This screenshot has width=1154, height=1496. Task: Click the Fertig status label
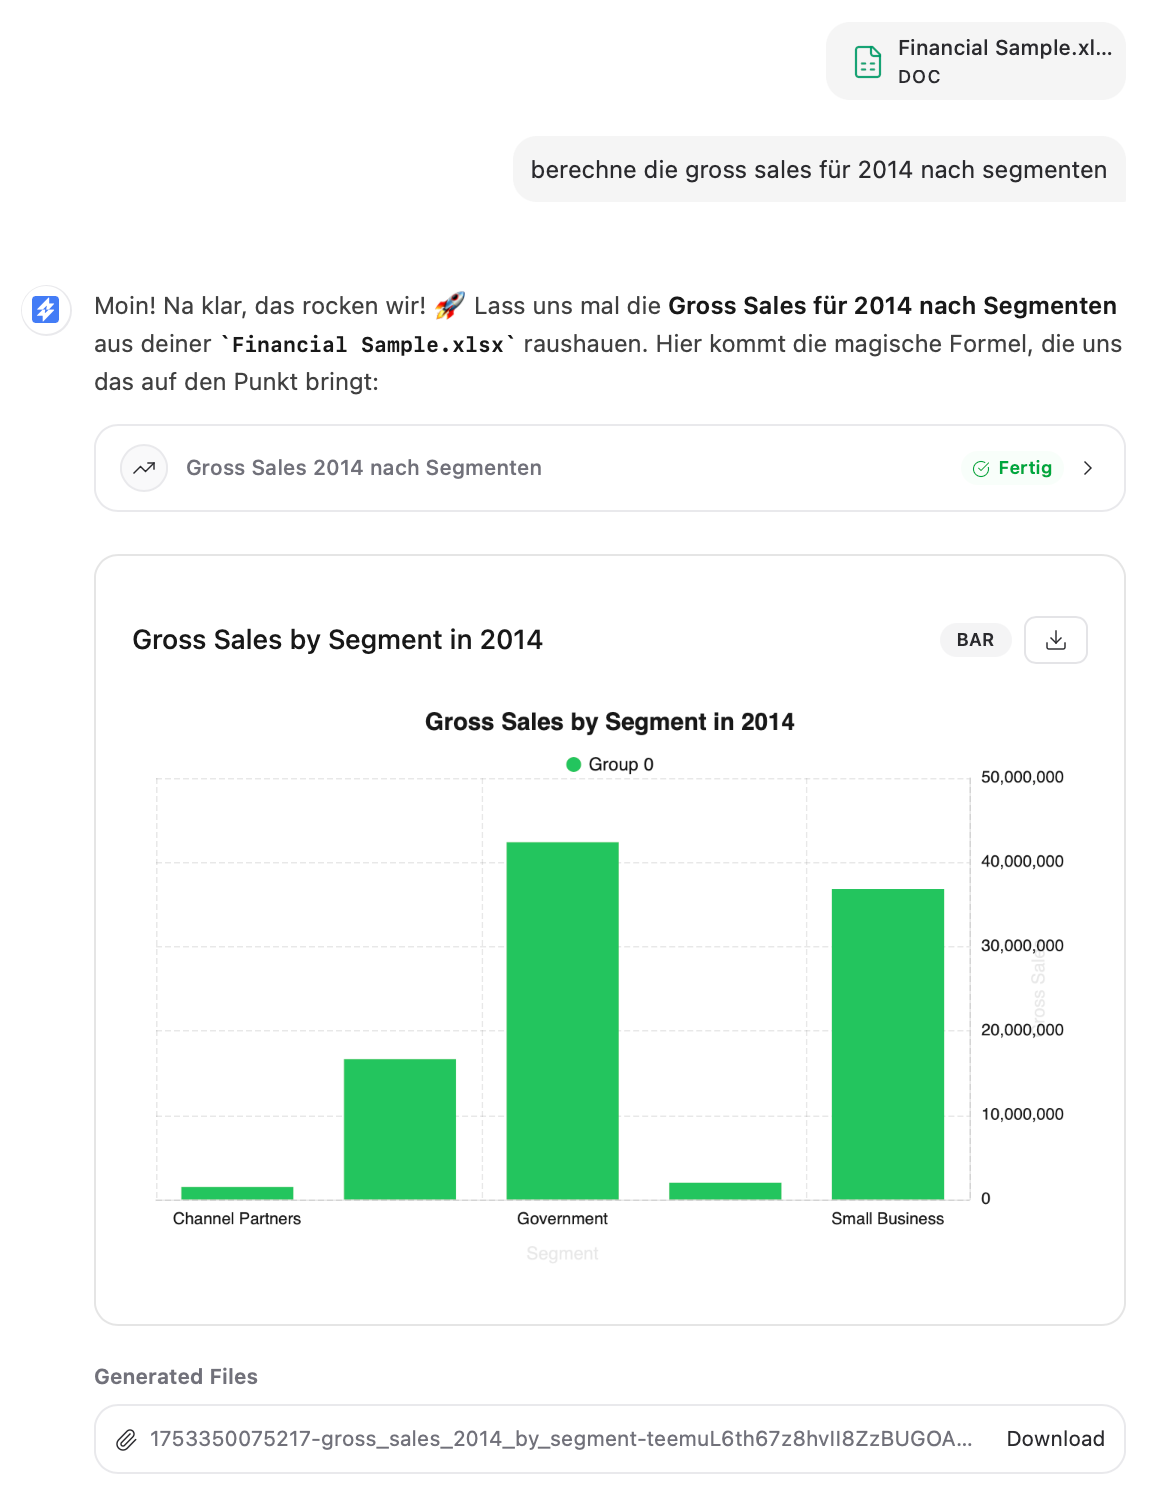click(x=1025, y=468)
